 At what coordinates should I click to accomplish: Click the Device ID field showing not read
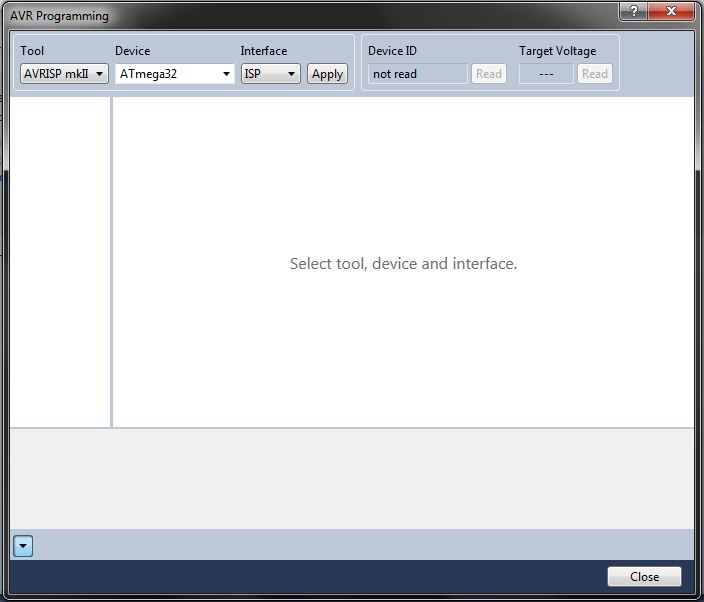coord(418,74)
